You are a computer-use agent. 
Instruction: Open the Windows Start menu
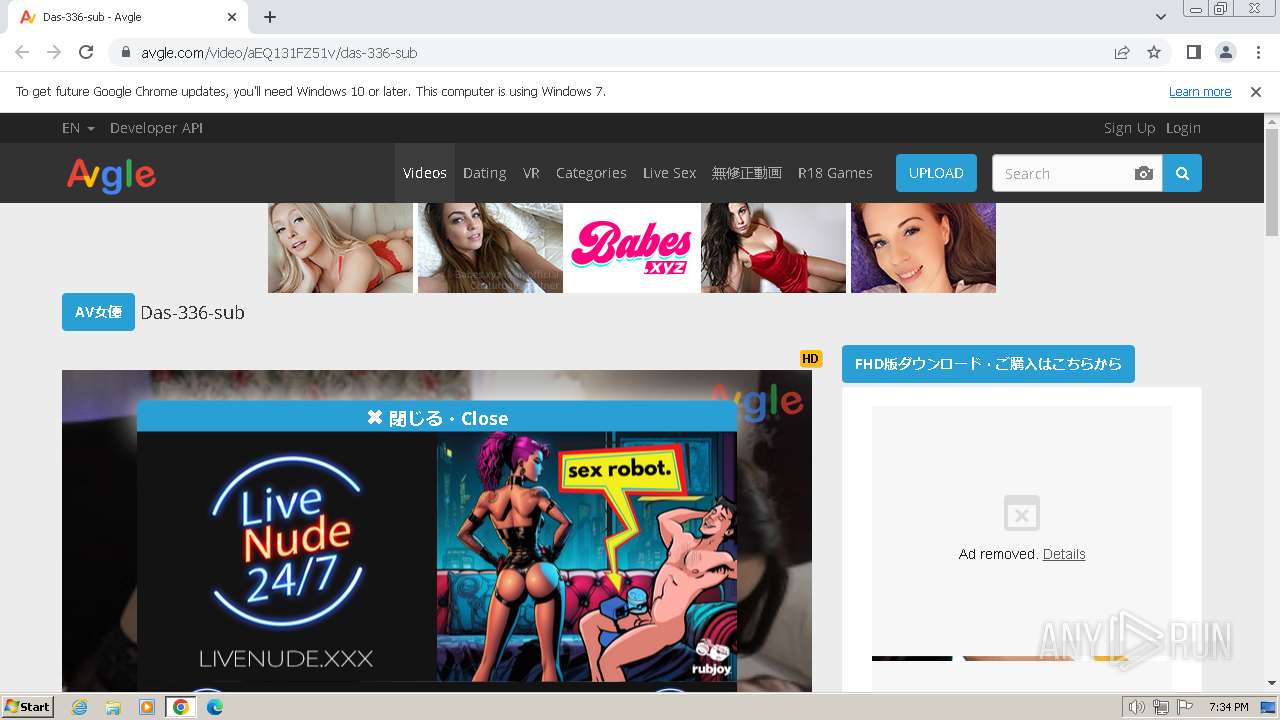[x=28, y=706]
